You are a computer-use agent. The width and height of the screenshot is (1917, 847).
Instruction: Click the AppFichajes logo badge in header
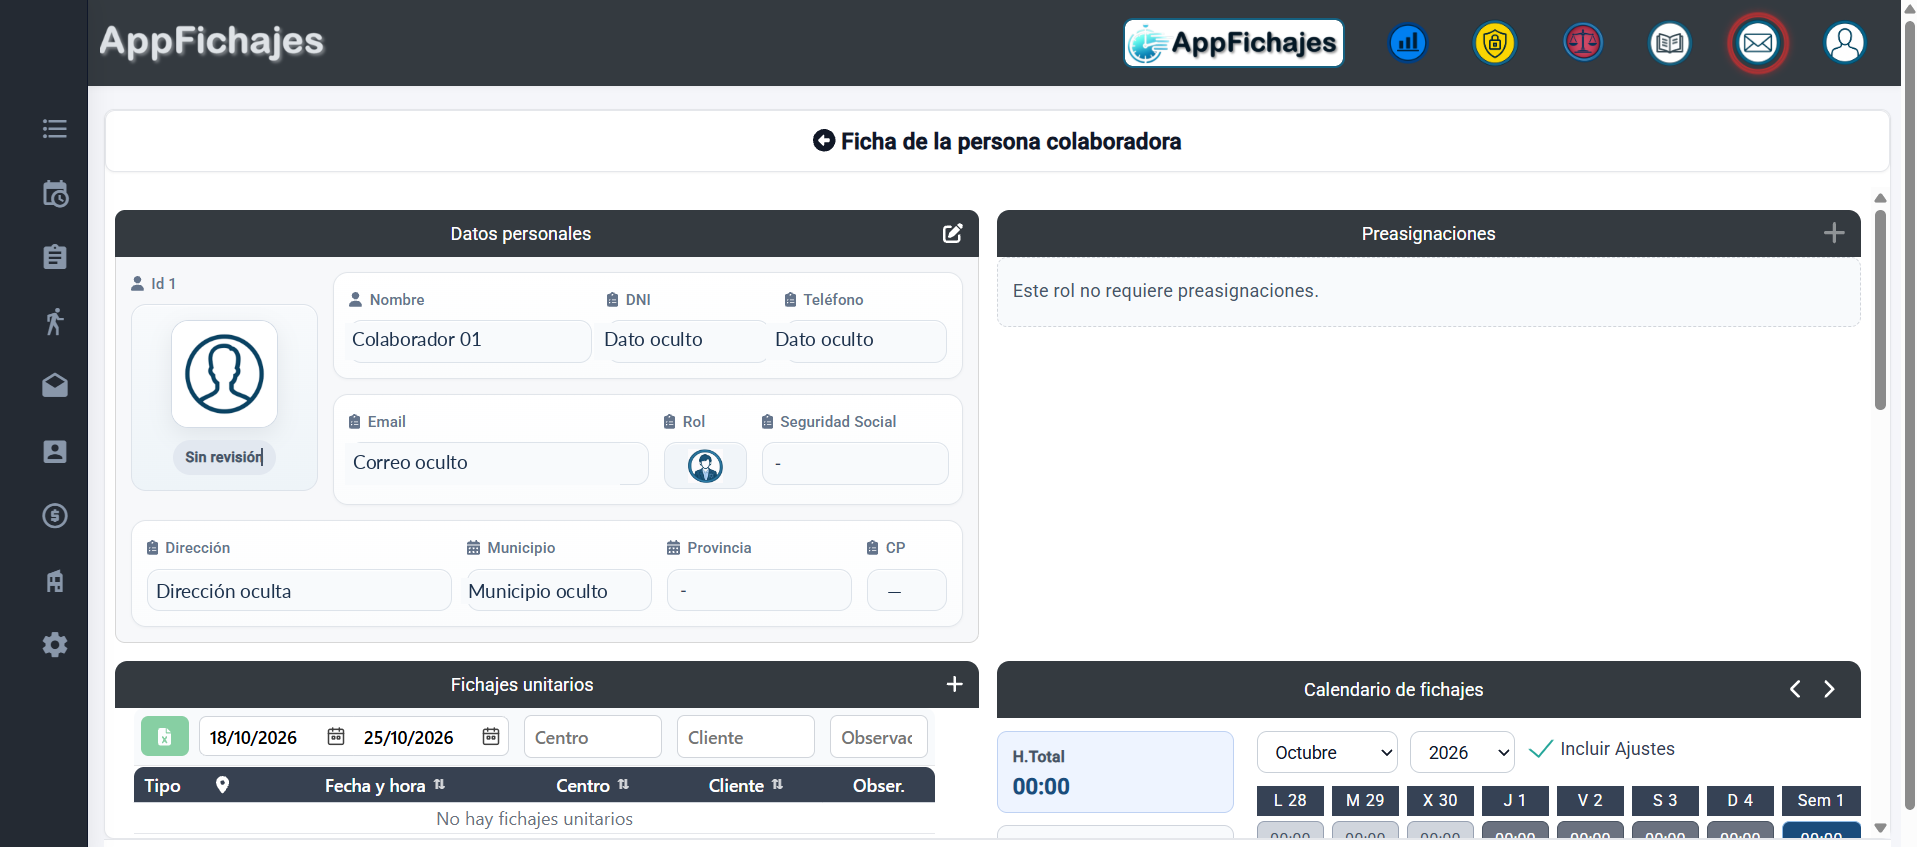1234,43
